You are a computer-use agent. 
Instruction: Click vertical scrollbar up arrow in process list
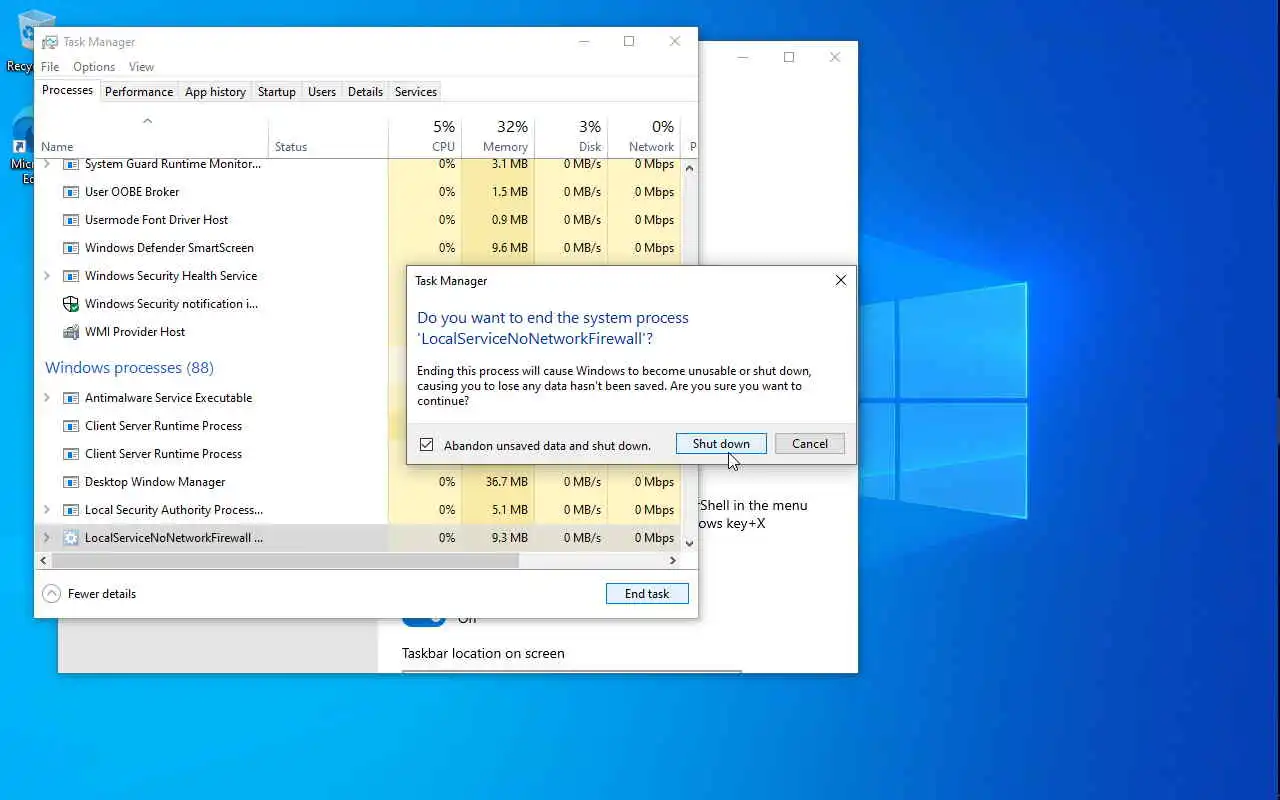[689, 168]
